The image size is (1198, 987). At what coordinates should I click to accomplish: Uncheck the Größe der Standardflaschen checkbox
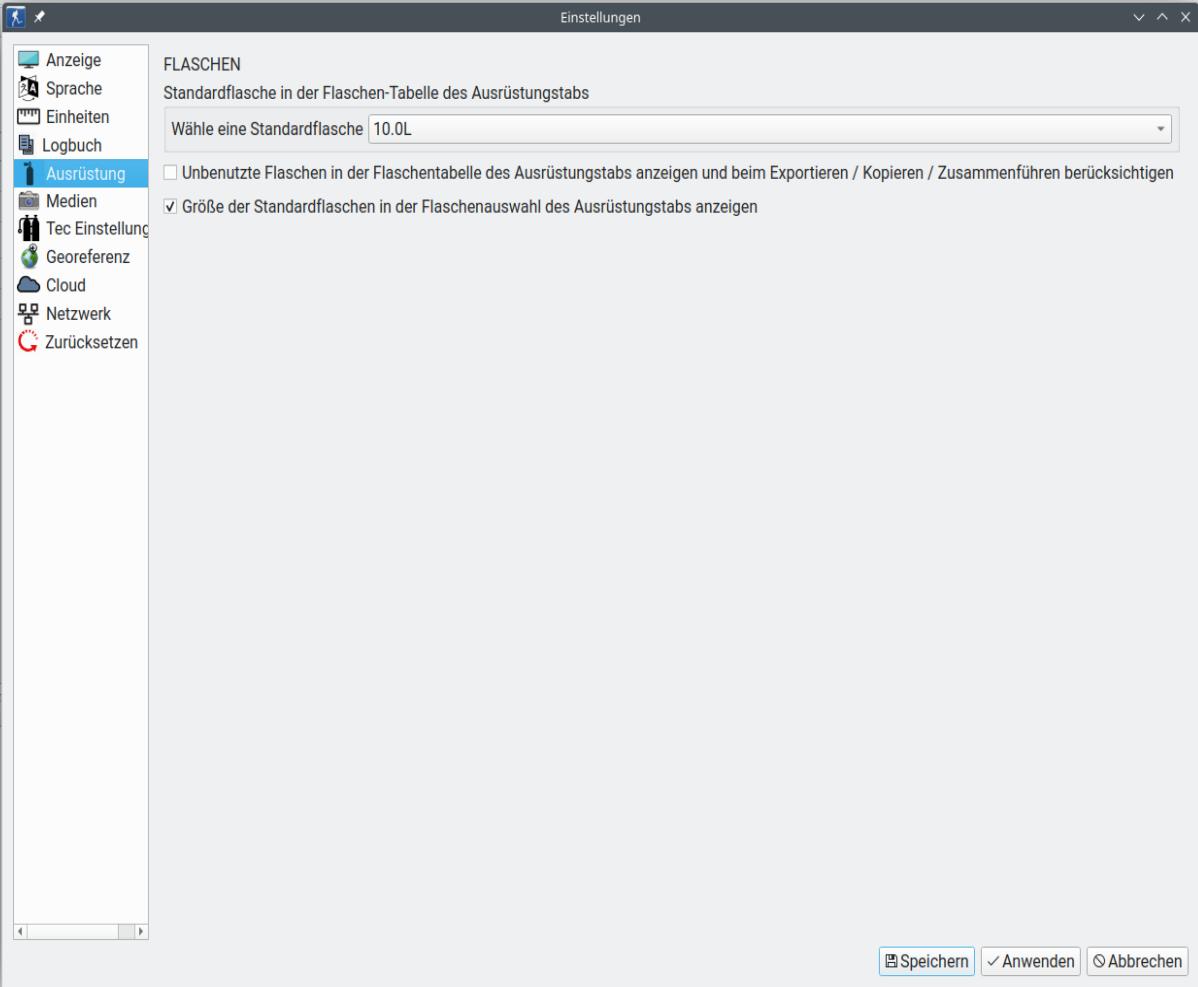pyautogui.click(x=170, y=207)
